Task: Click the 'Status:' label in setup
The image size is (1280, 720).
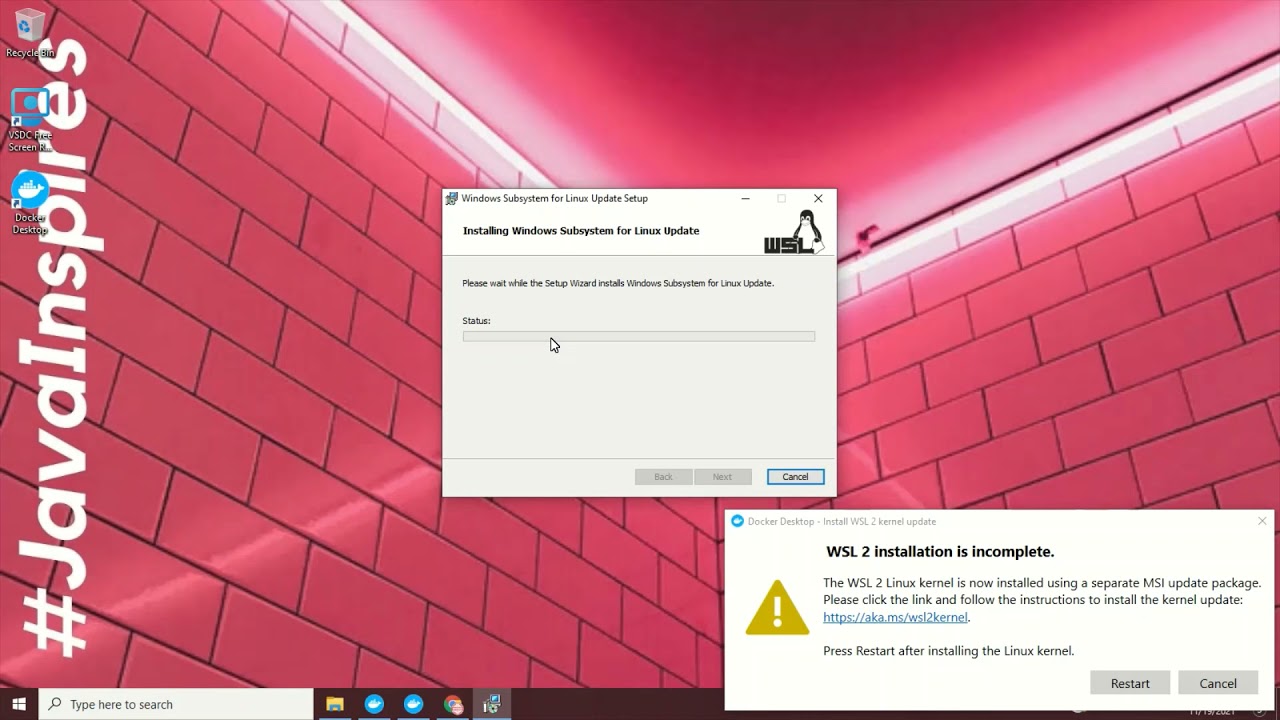Action: pos(476,321)
